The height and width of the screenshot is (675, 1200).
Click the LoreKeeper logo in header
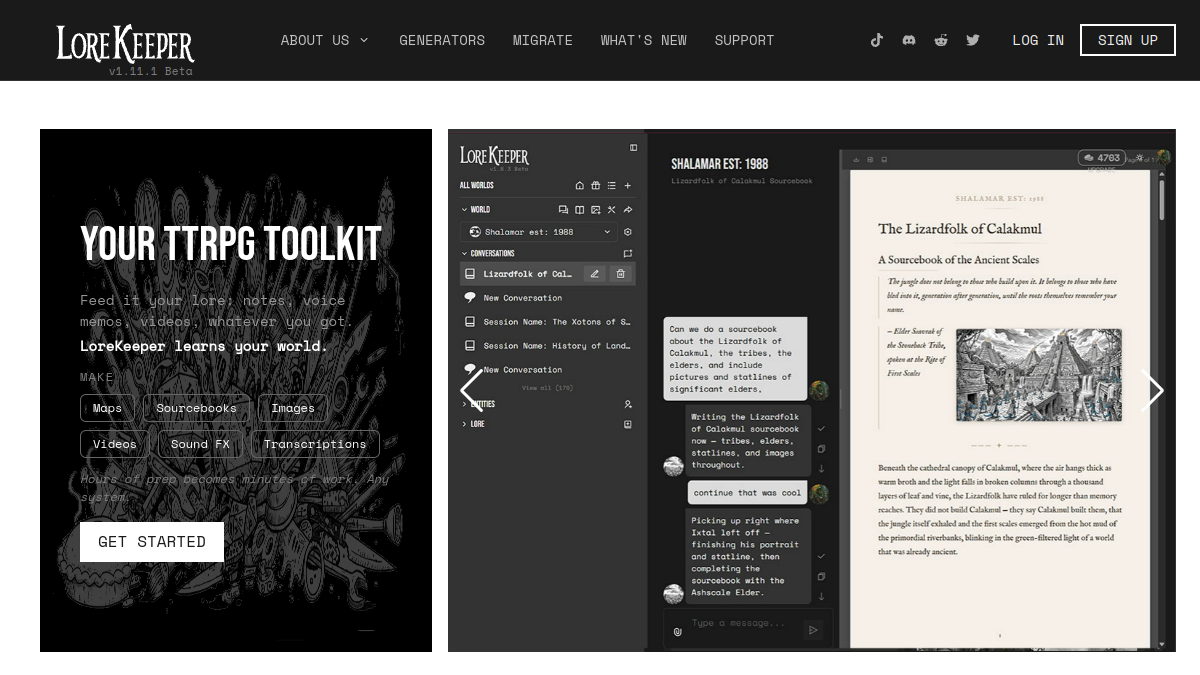click(x=125, y=45)
